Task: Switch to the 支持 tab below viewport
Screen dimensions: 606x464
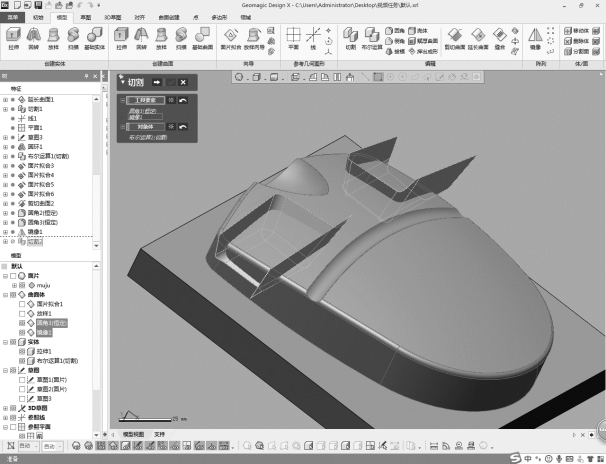Action: pyautogui.click(x=160, y=434)
